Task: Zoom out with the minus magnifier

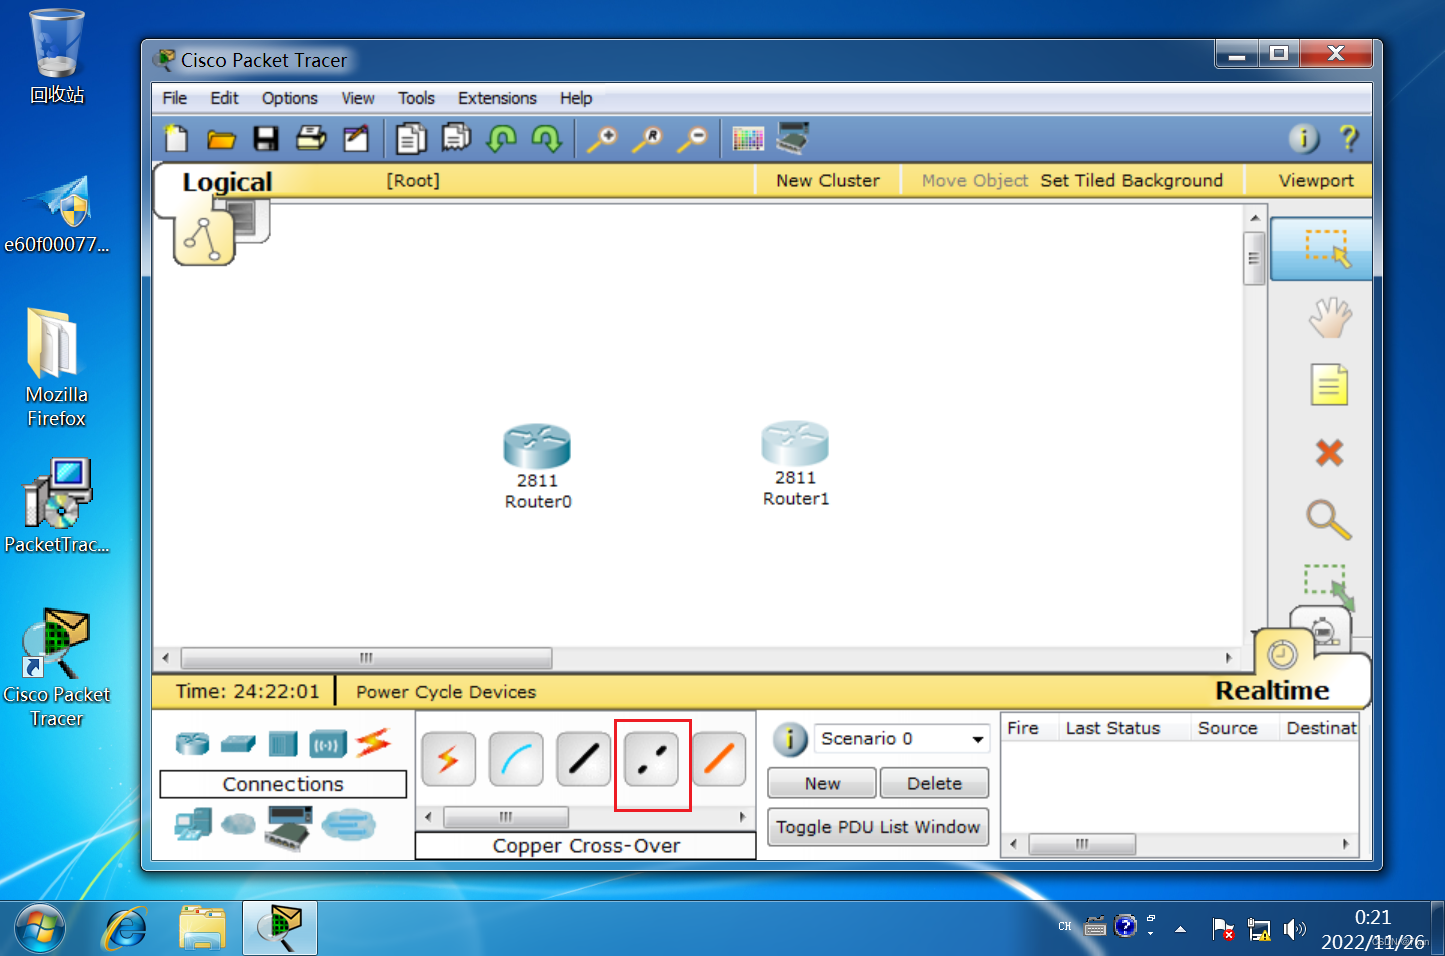Action: pos(692,138)
